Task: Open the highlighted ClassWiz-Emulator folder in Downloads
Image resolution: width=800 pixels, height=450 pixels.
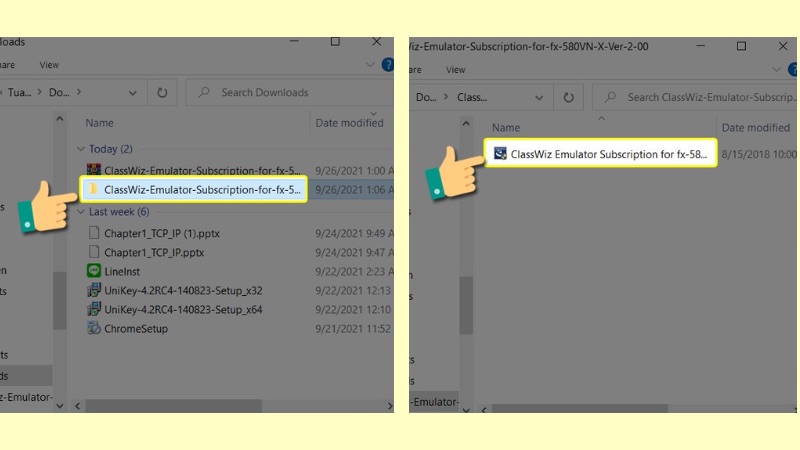Action: coord(194,189)
